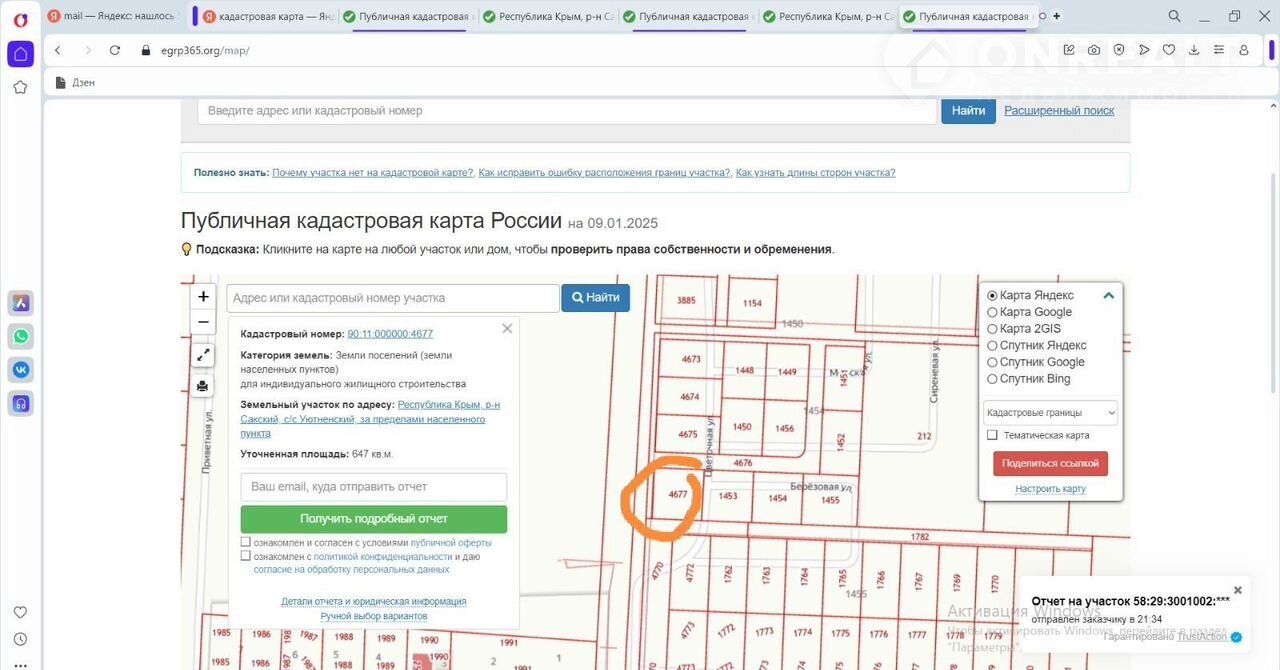Select the Карта Google radio option
Viewport: 1280px width, 670px height.
click(x=992, y=312)
